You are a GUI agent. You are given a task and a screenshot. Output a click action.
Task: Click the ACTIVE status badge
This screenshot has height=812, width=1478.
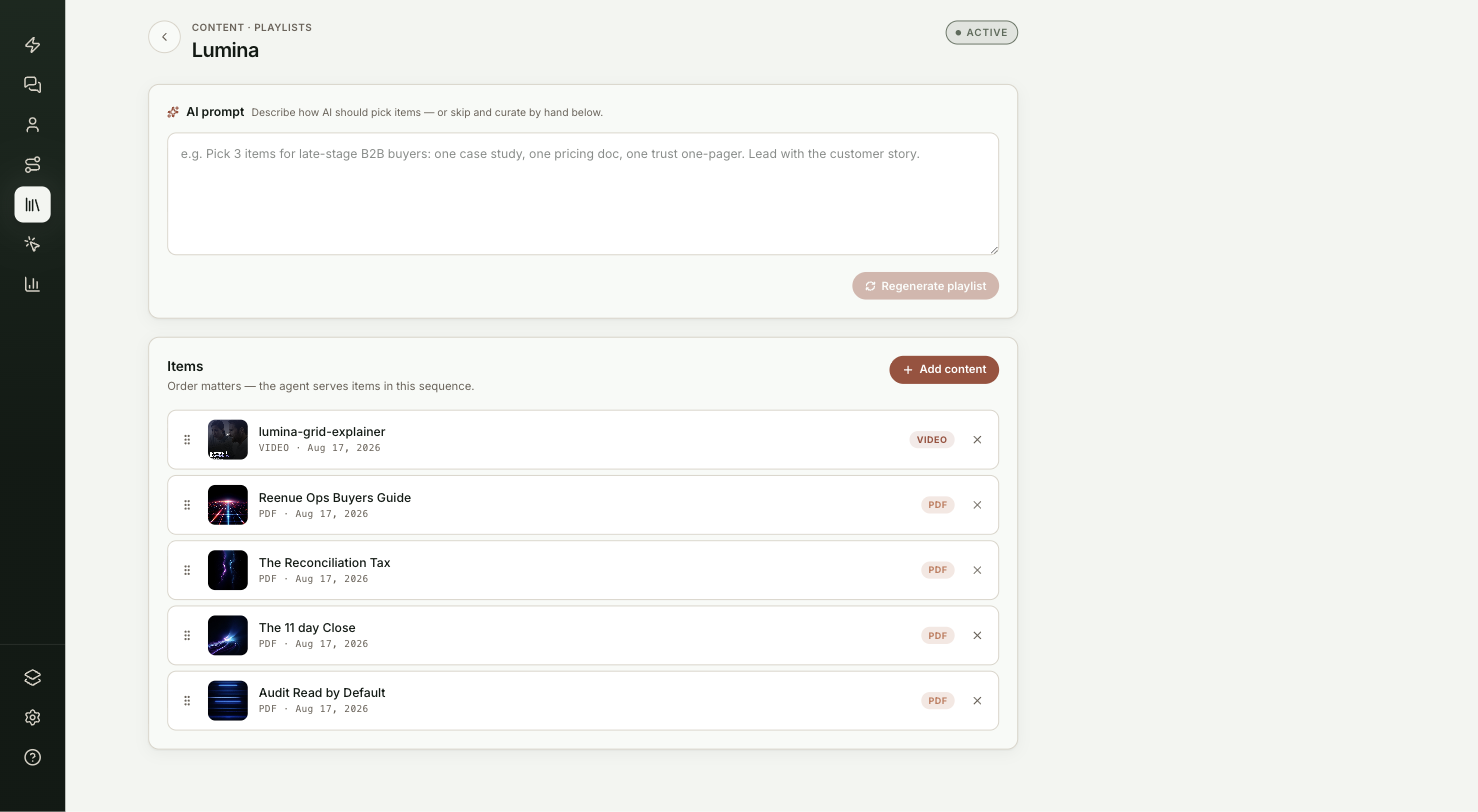coord(982,33)
